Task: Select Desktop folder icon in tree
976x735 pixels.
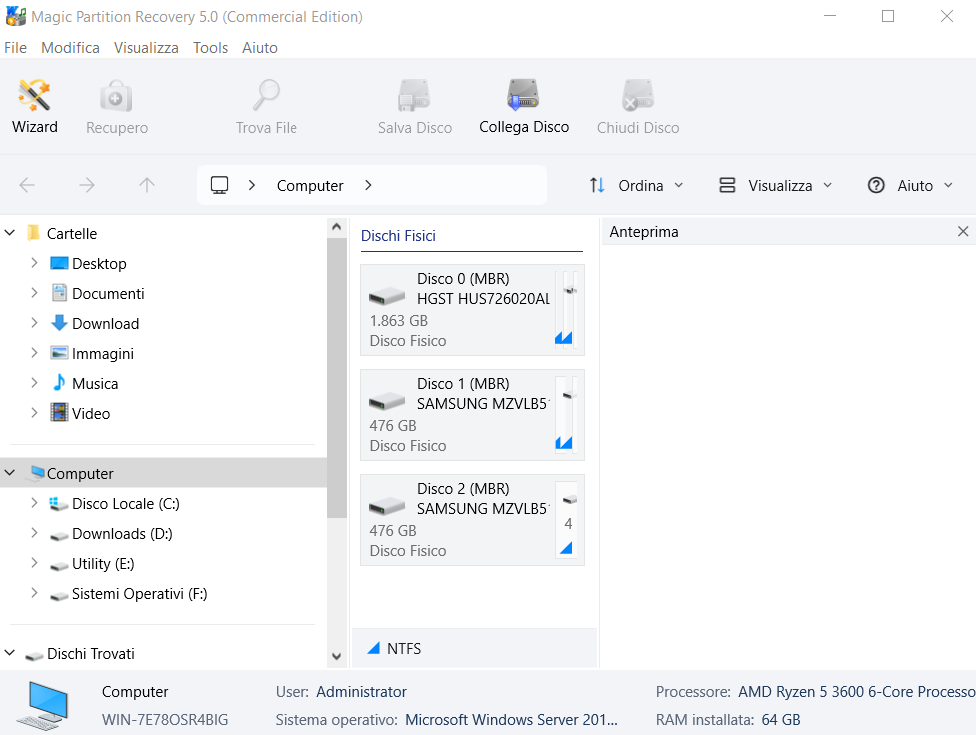Action: (59, 263)
